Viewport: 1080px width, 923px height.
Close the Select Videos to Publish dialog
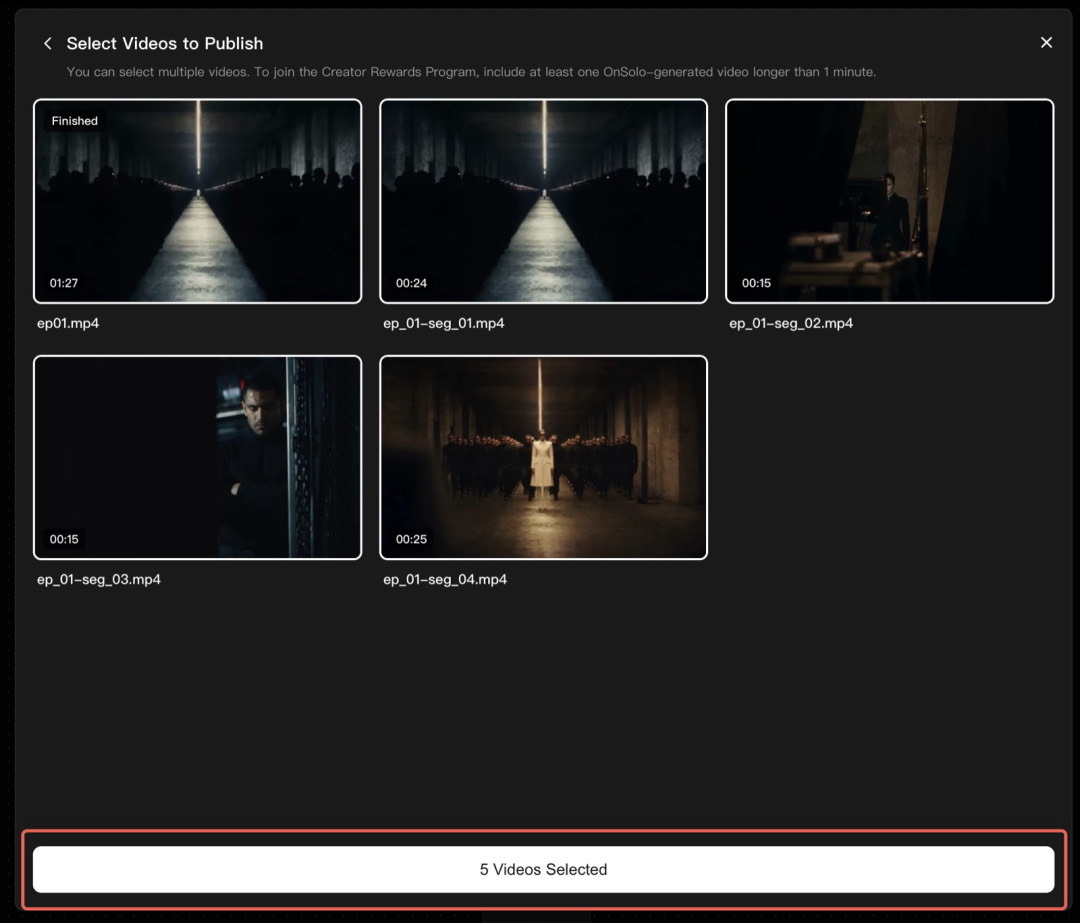point(1046,43)
